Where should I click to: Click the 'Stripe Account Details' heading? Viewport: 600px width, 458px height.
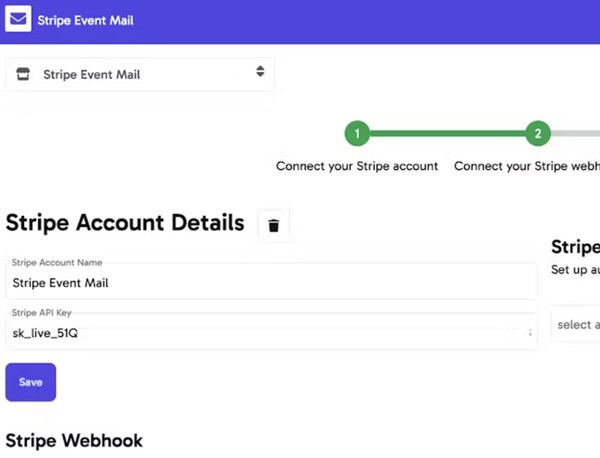point(125,223)
